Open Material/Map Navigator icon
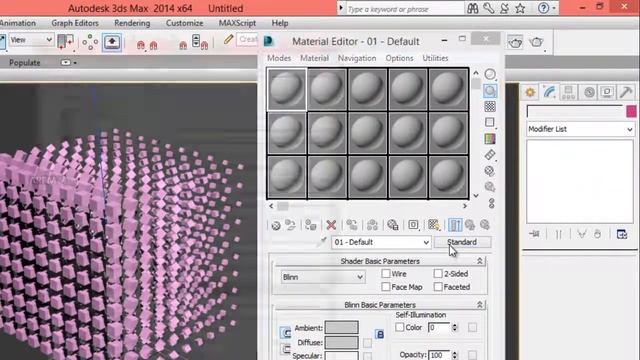 pyautogui.click(x=491, y=203)
